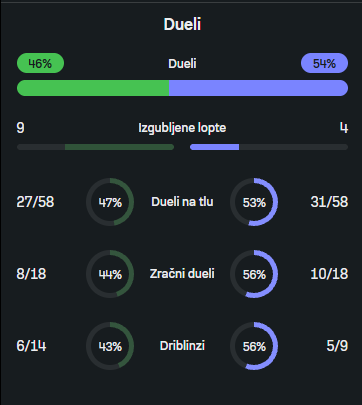Image resolution: width=362 pixels, height=405 pixels.
Task: Click the Izgubljene lopte label
Action: [182, 128]
